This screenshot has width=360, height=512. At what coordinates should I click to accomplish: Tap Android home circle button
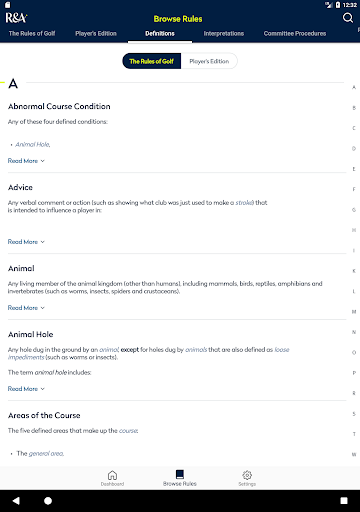click(48, 501)
